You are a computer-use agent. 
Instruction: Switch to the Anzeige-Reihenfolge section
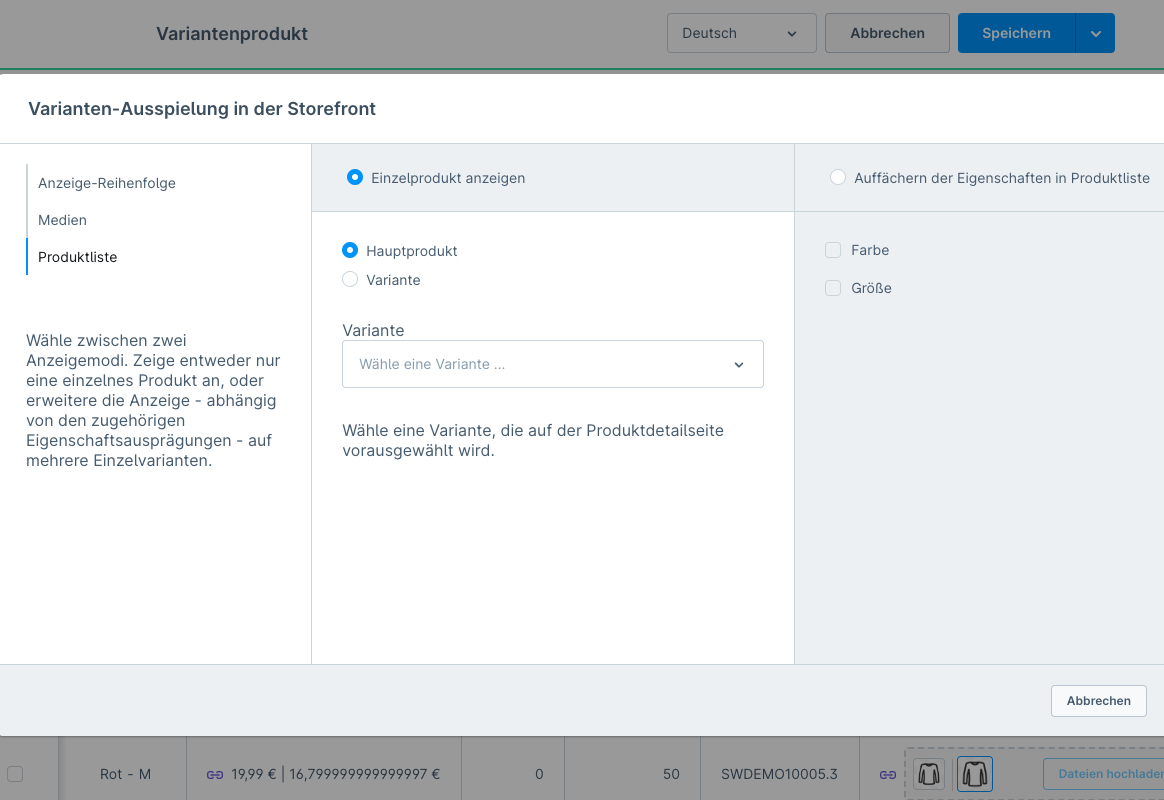coord(107,183)
